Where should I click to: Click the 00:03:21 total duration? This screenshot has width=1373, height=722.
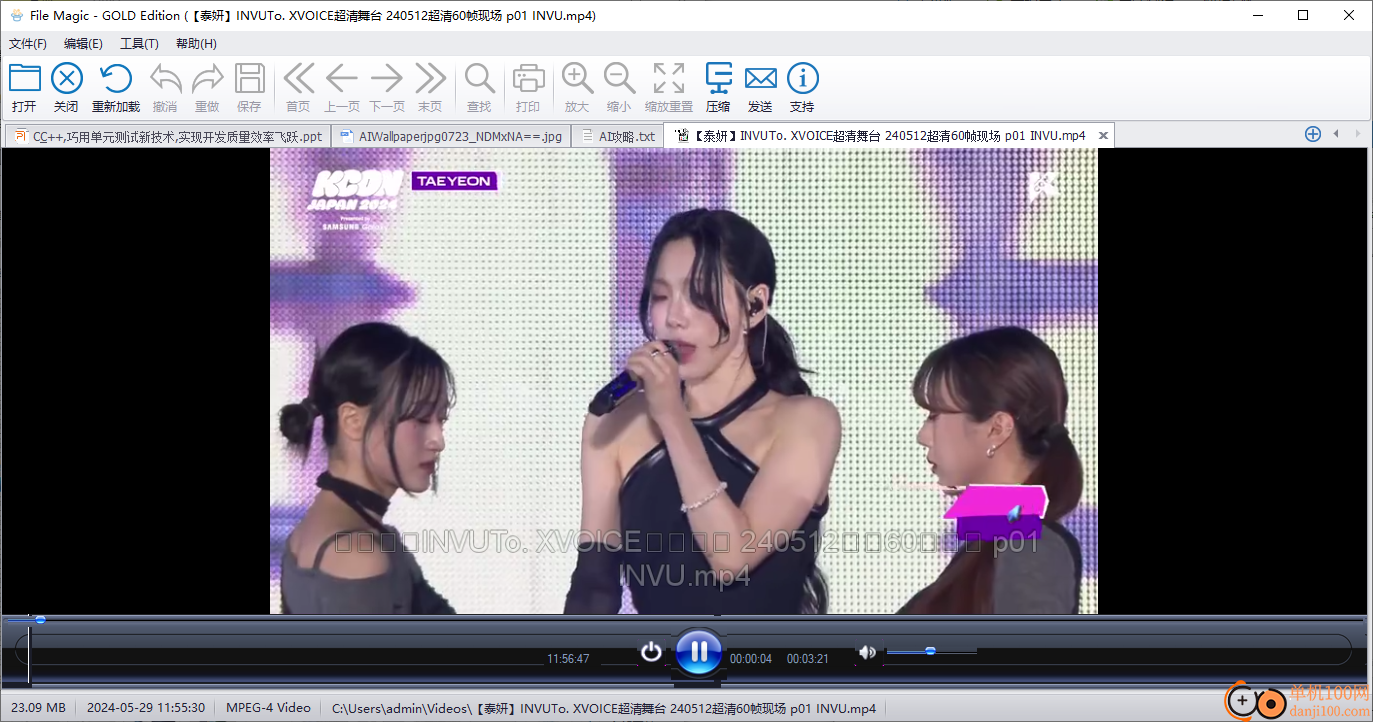point(808,659)
